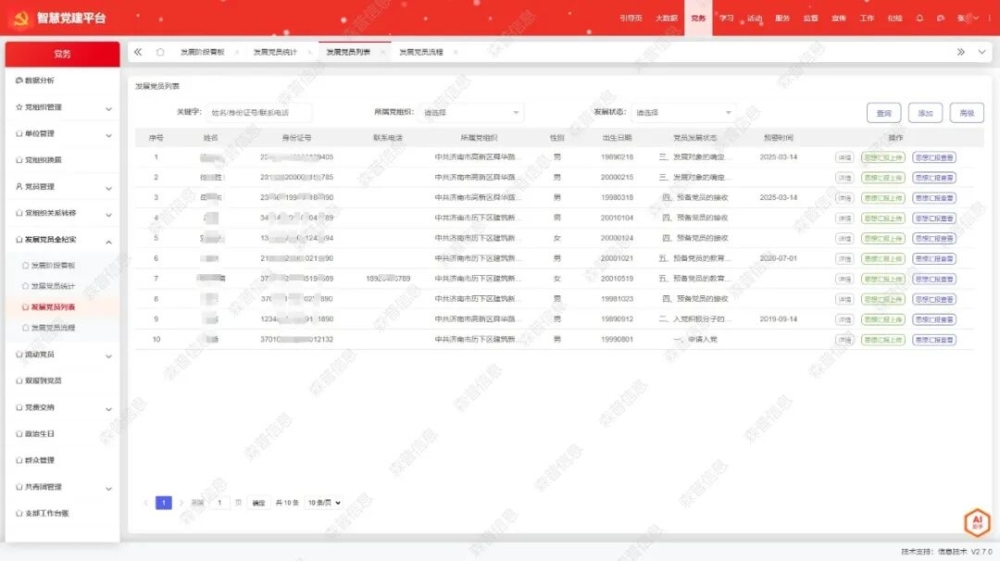
Task: Click the 详情 button in row 1
Action: 845,157
